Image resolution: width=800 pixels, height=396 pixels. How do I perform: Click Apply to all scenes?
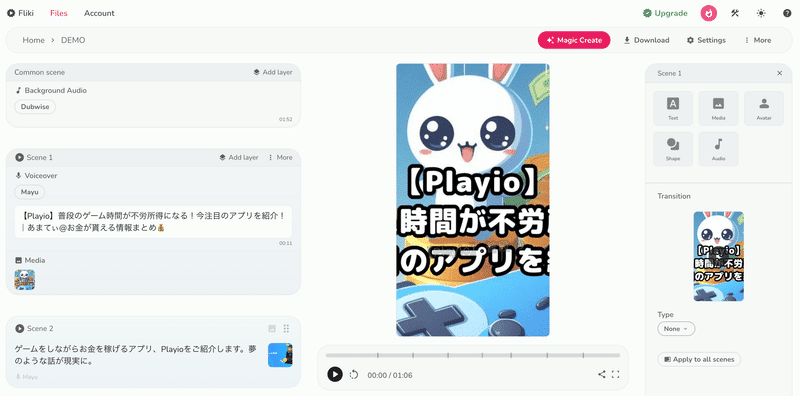699,359
